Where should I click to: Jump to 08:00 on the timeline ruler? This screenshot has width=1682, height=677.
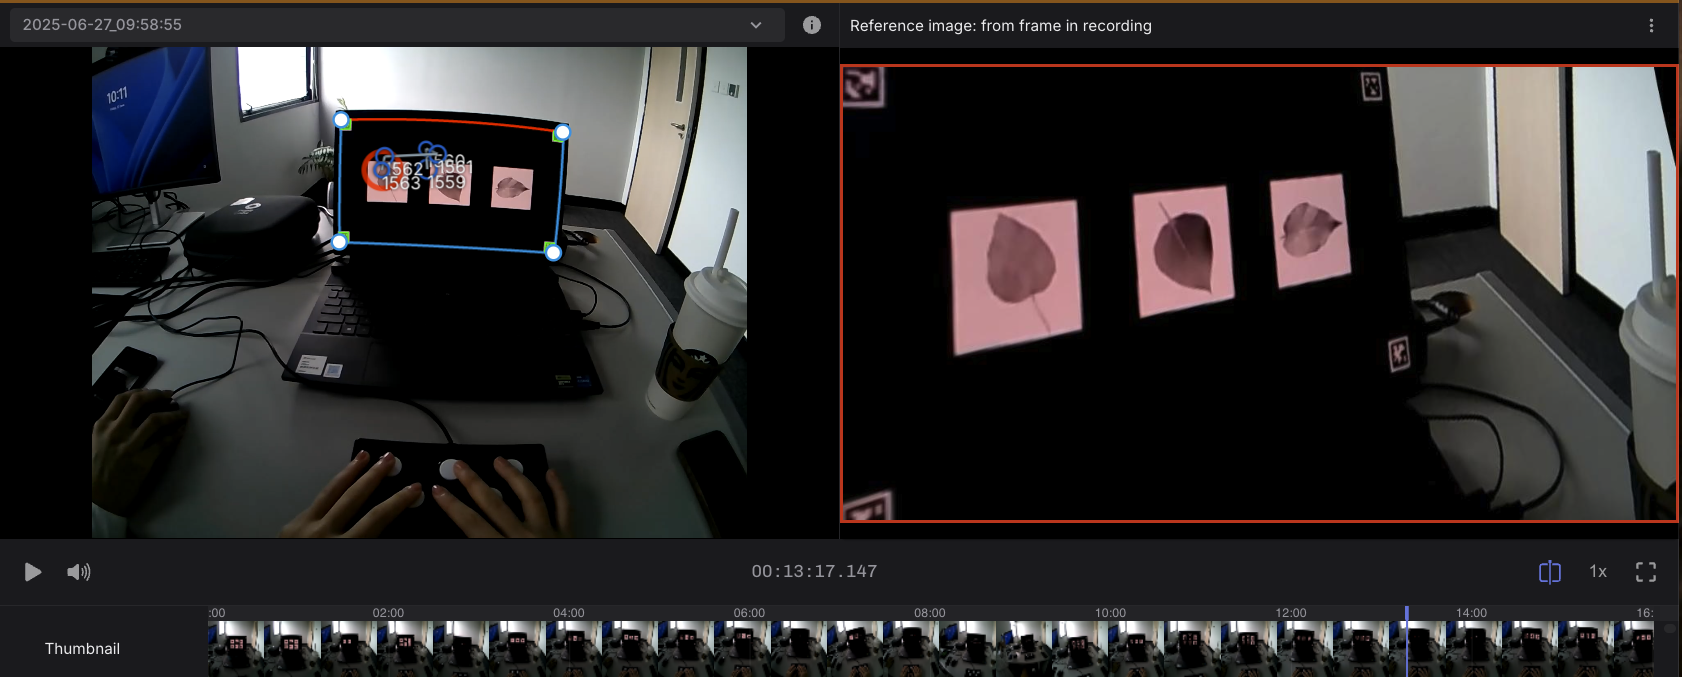(929, 613)
